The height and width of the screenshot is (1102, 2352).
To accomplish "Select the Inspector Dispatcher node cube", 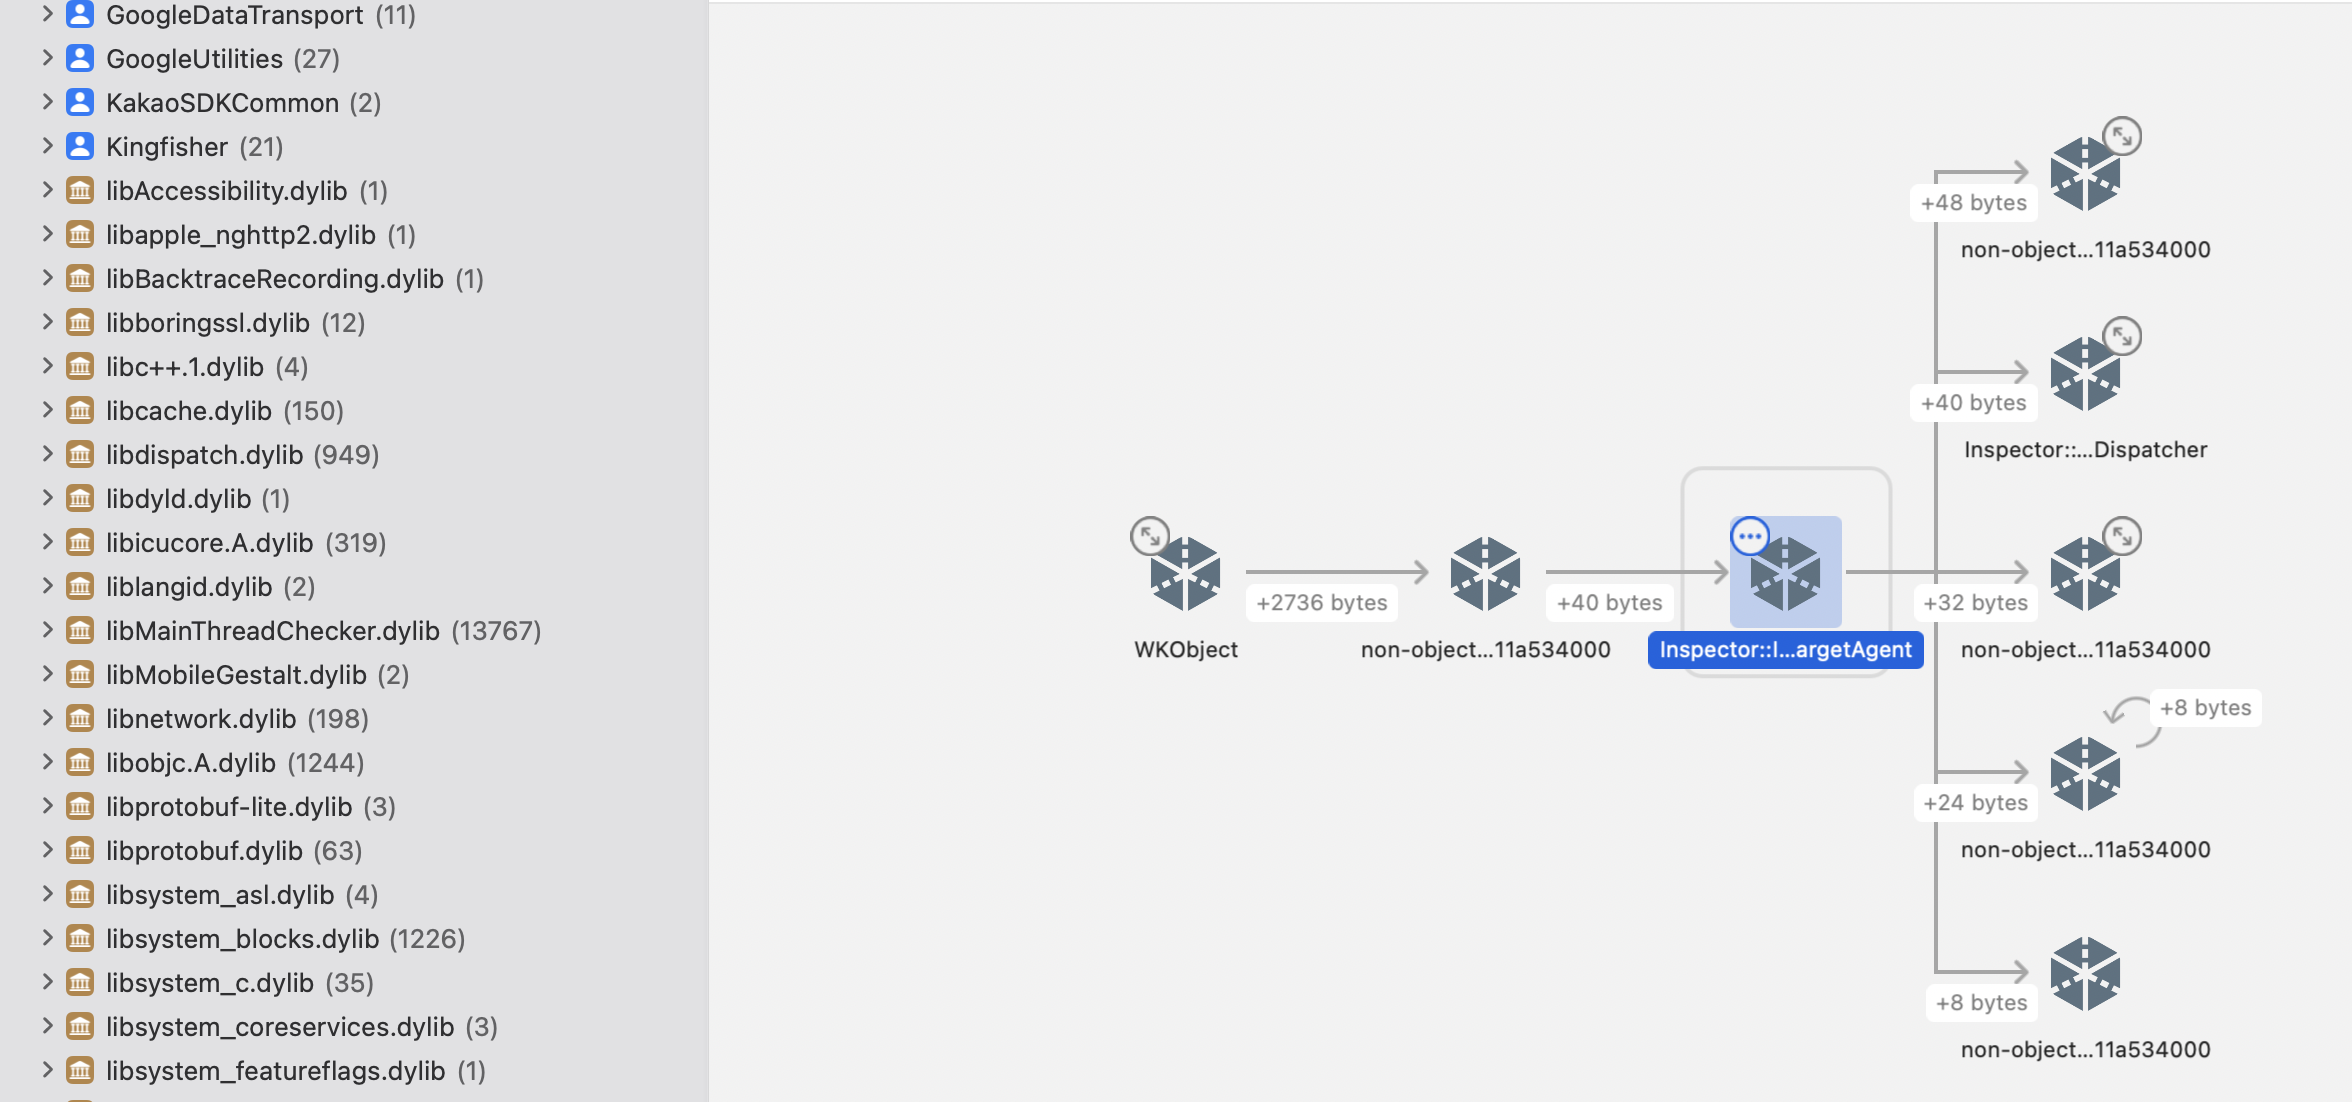I will (x=2085, y=375).
